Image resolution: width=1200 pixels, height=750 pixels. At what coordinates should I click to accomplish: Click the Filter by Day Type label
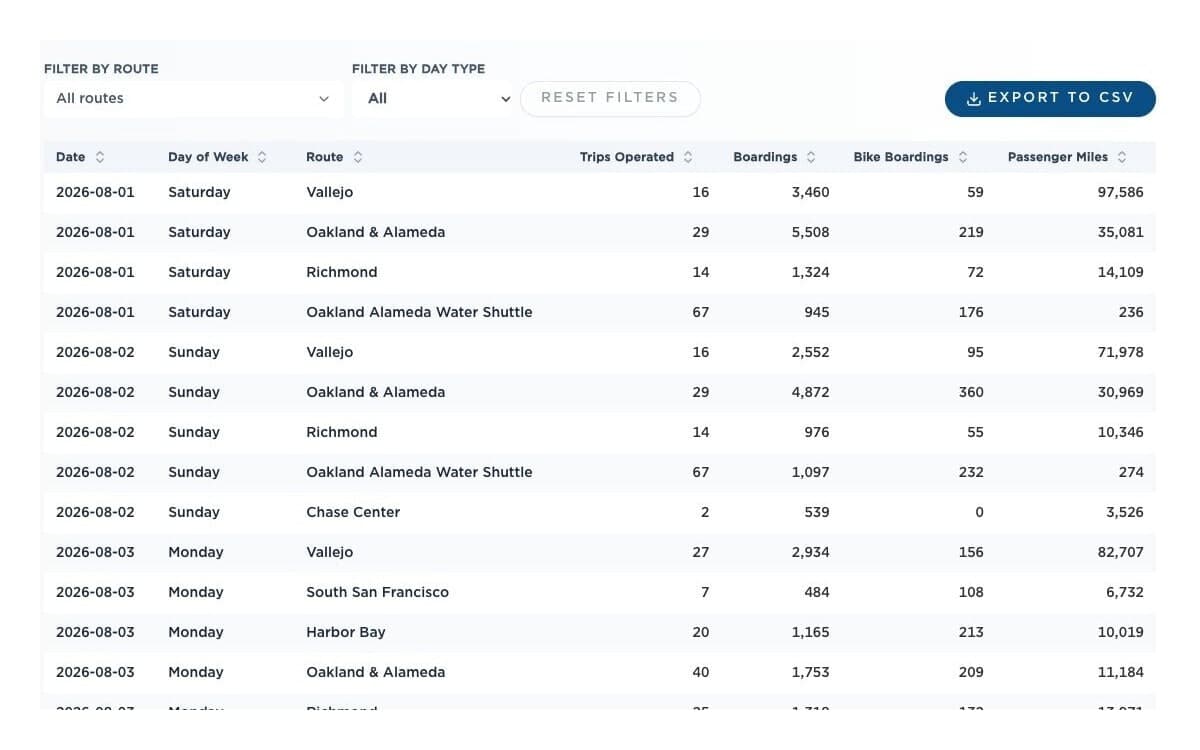click(418, 69)
